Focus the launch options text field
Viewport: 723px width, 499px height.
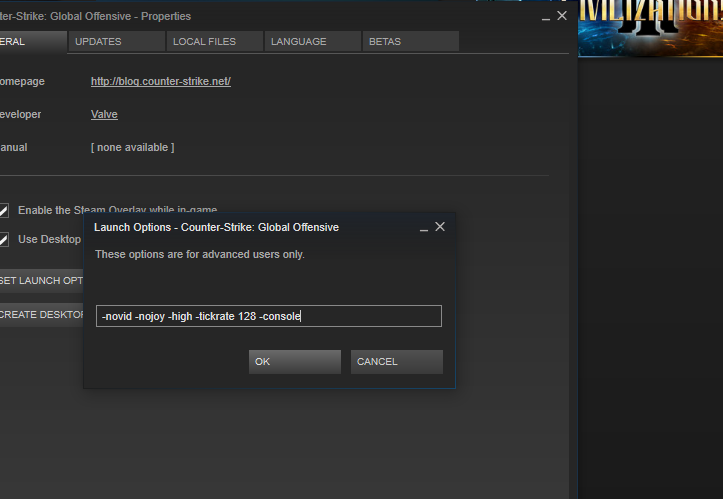(268, 316)
